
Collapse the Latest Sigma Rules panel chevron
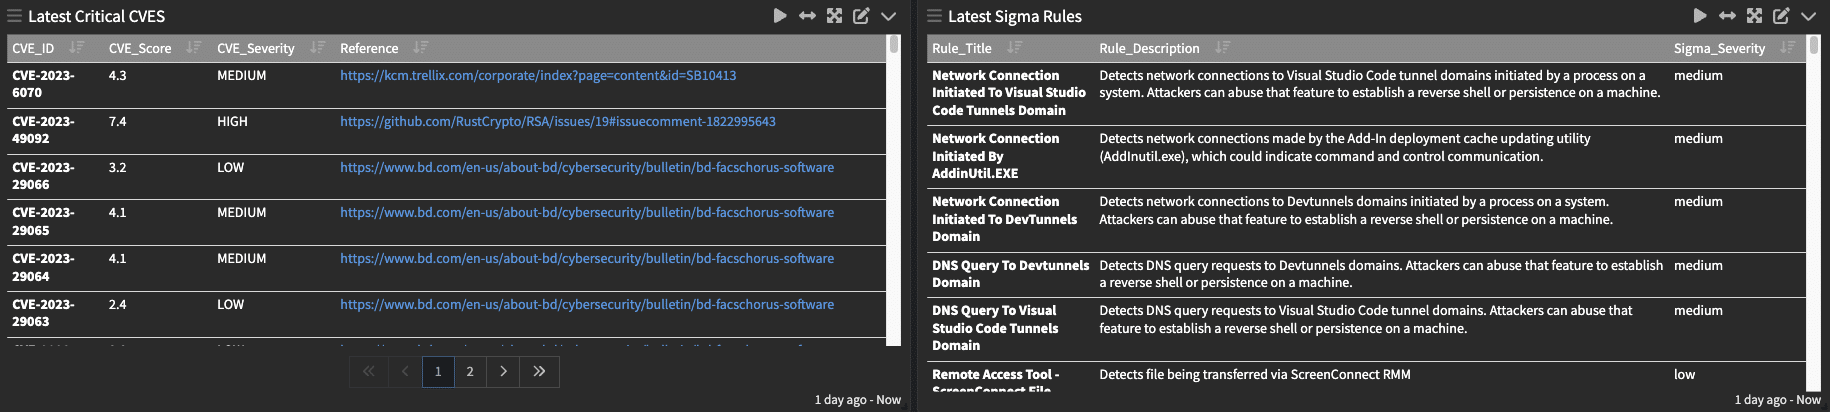(x=1808, y=16)
